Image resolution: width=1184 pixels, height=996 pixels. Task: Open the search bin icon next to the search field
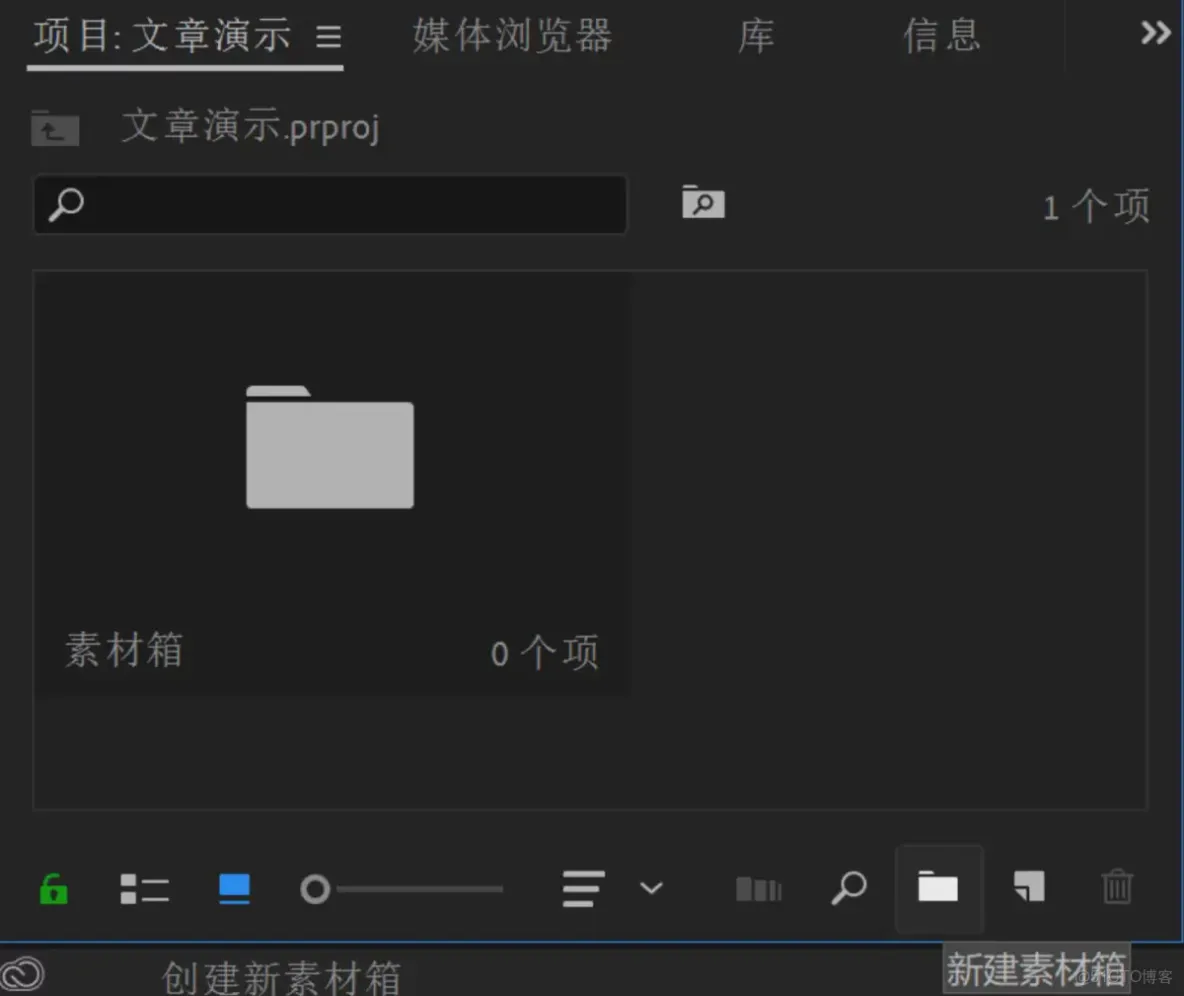pos(703,203)
